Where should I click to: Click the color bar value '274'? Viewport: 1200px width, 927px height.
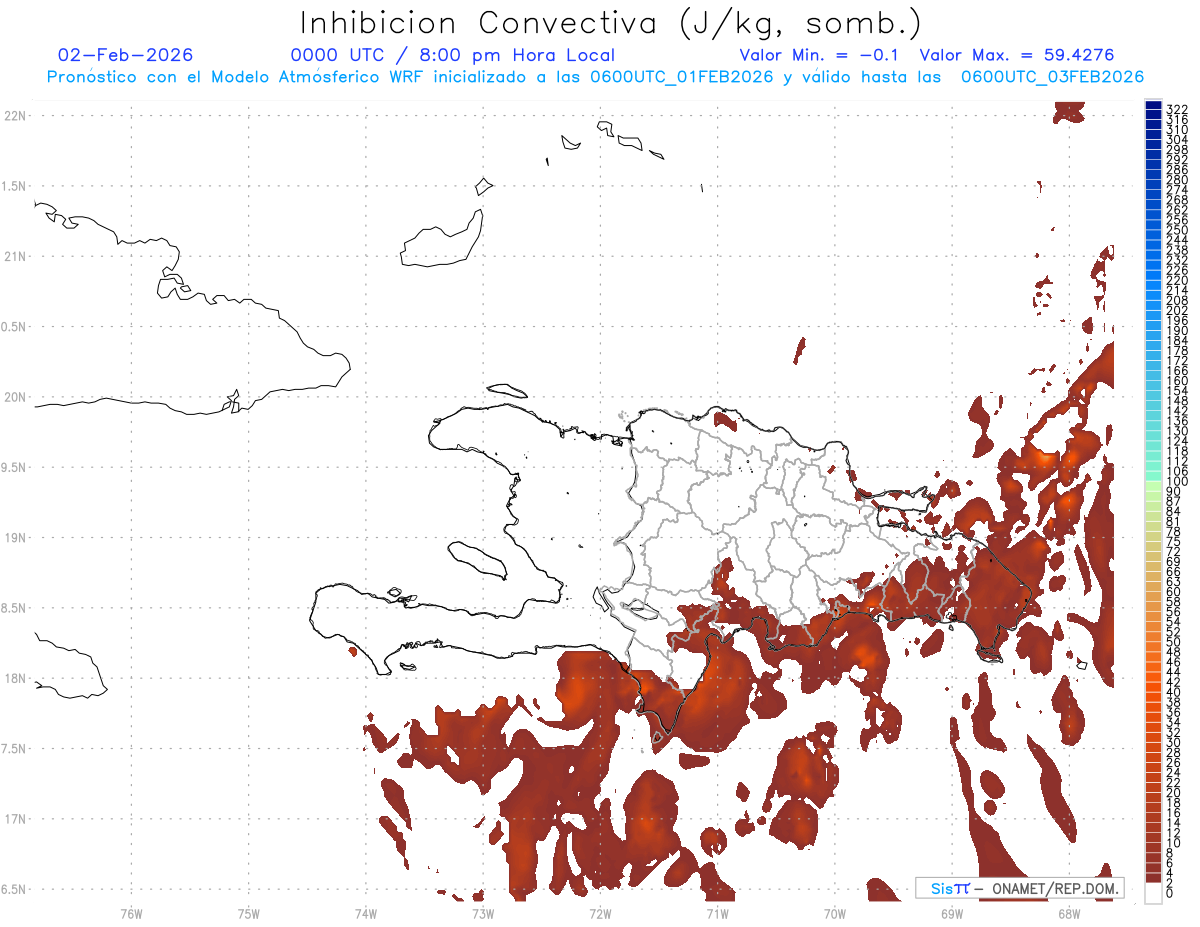tap(1177, 189)
